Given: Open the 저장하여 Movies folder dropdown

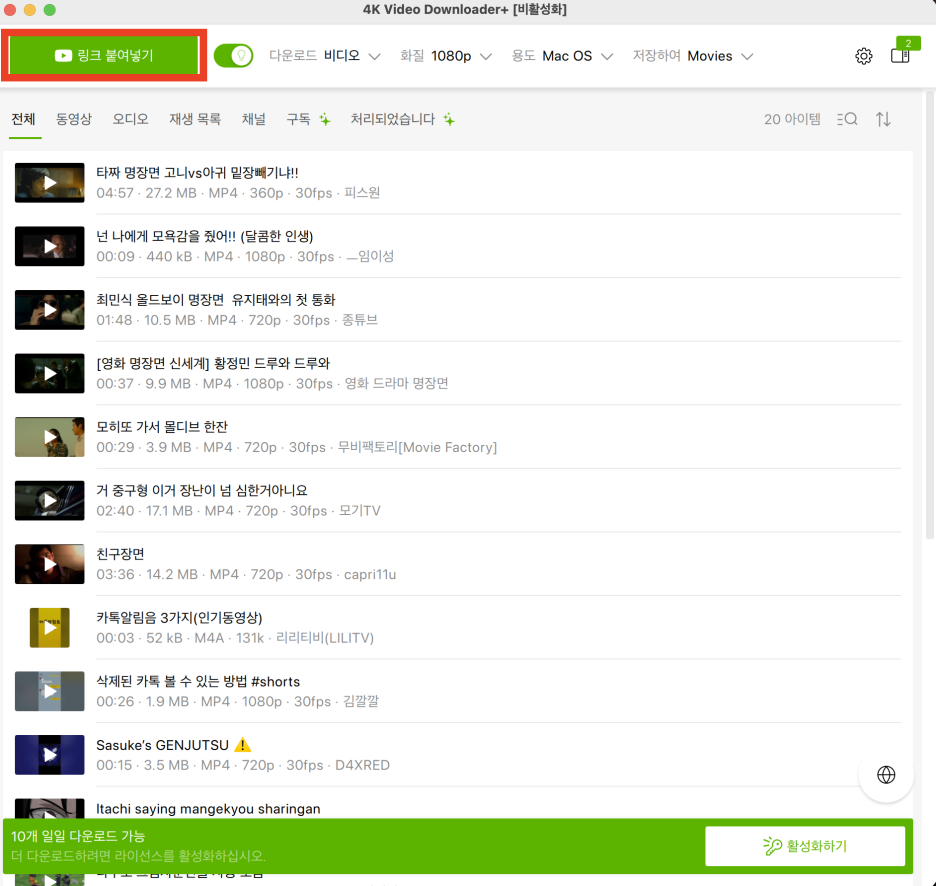Looking at the screenshot, I should [693, 56].
